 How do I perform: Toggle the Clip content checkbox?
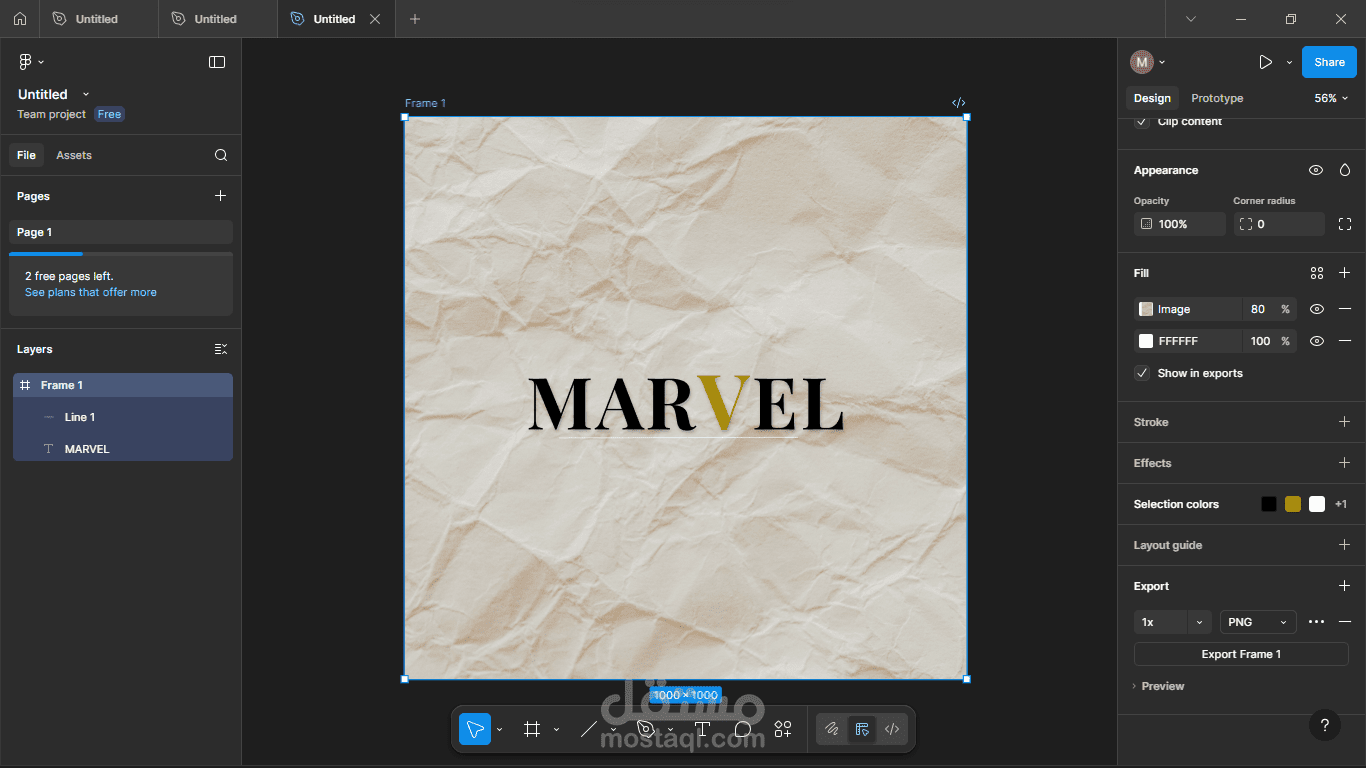1142,122
